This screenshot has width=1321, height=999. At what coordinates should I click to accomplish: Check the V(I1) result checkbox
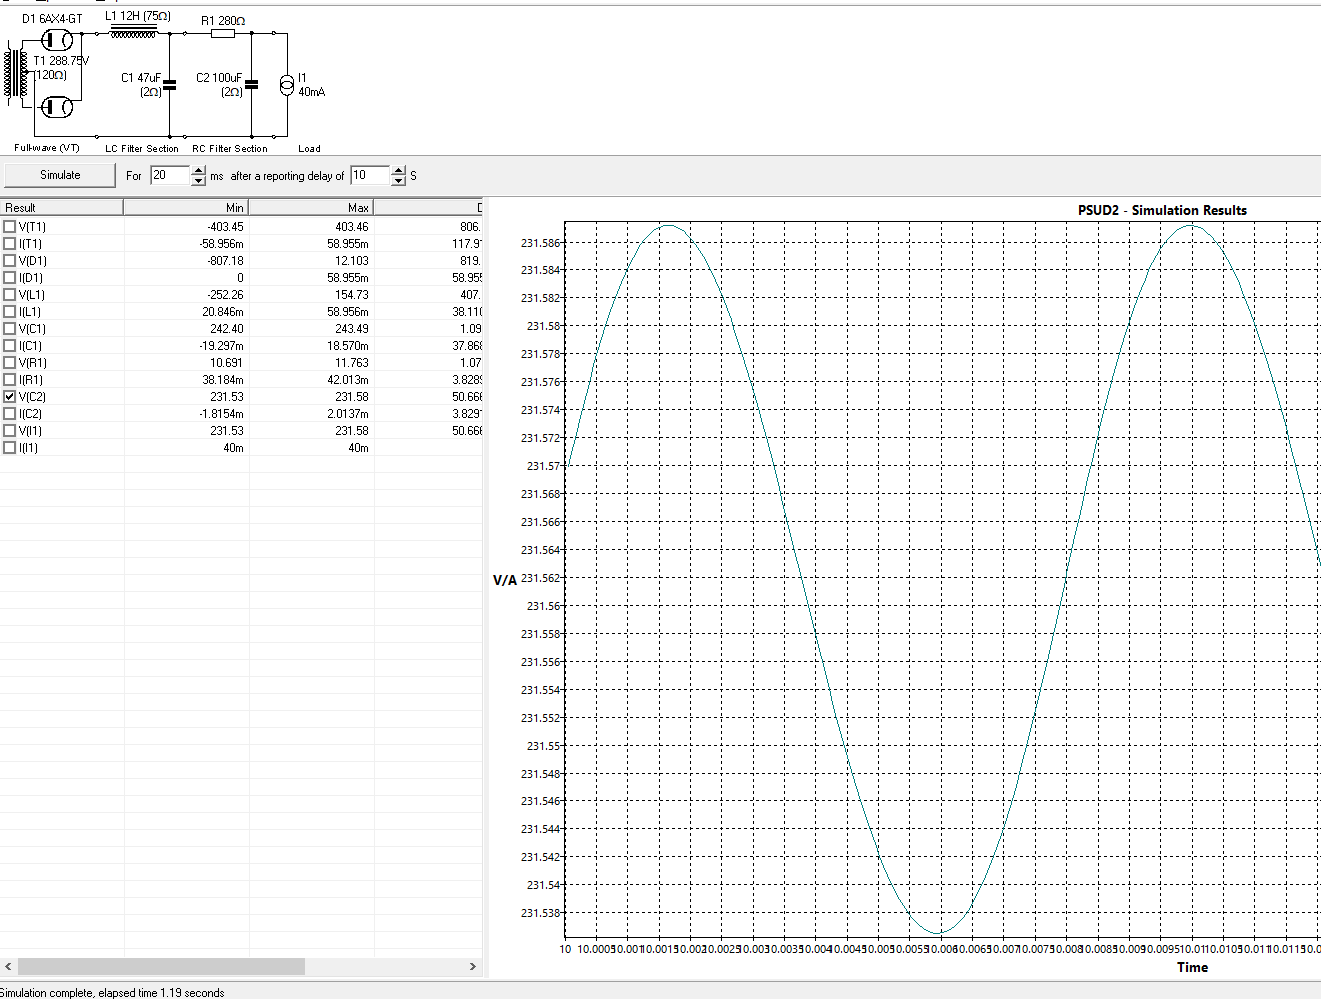[x=10, y=431]
